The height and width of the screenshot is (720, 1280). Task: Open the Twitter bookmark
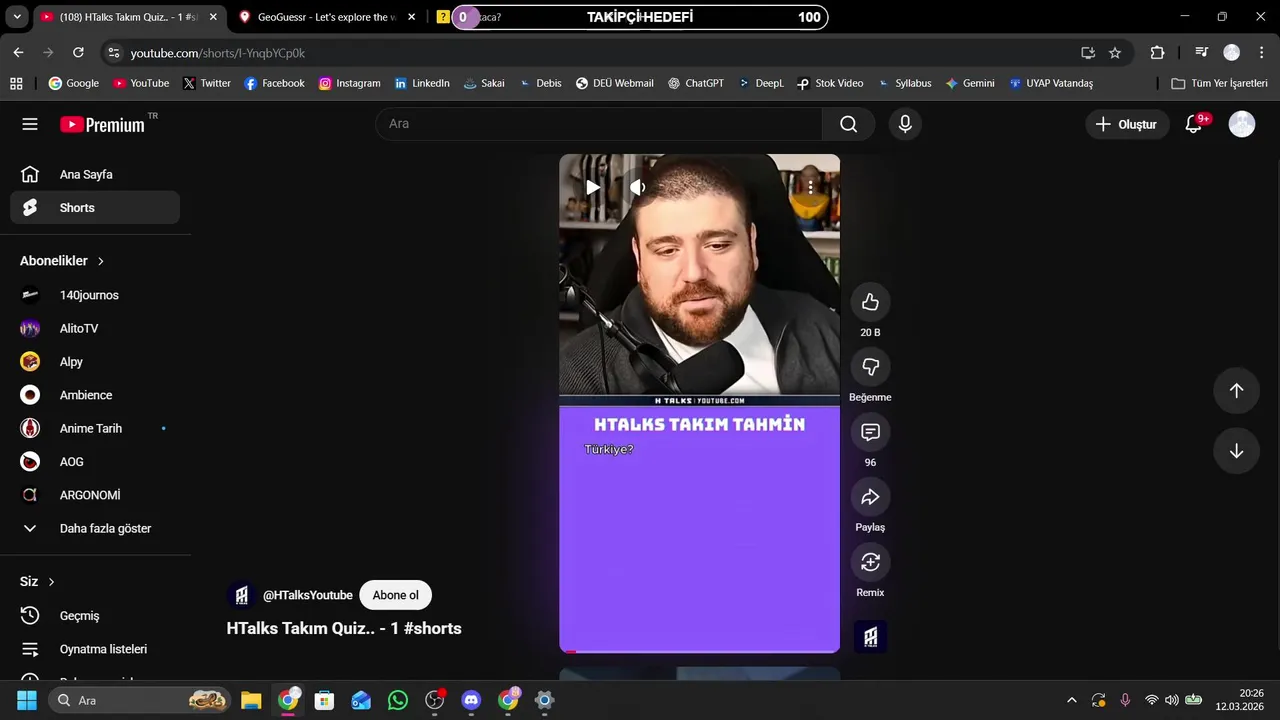click(207, 83)
